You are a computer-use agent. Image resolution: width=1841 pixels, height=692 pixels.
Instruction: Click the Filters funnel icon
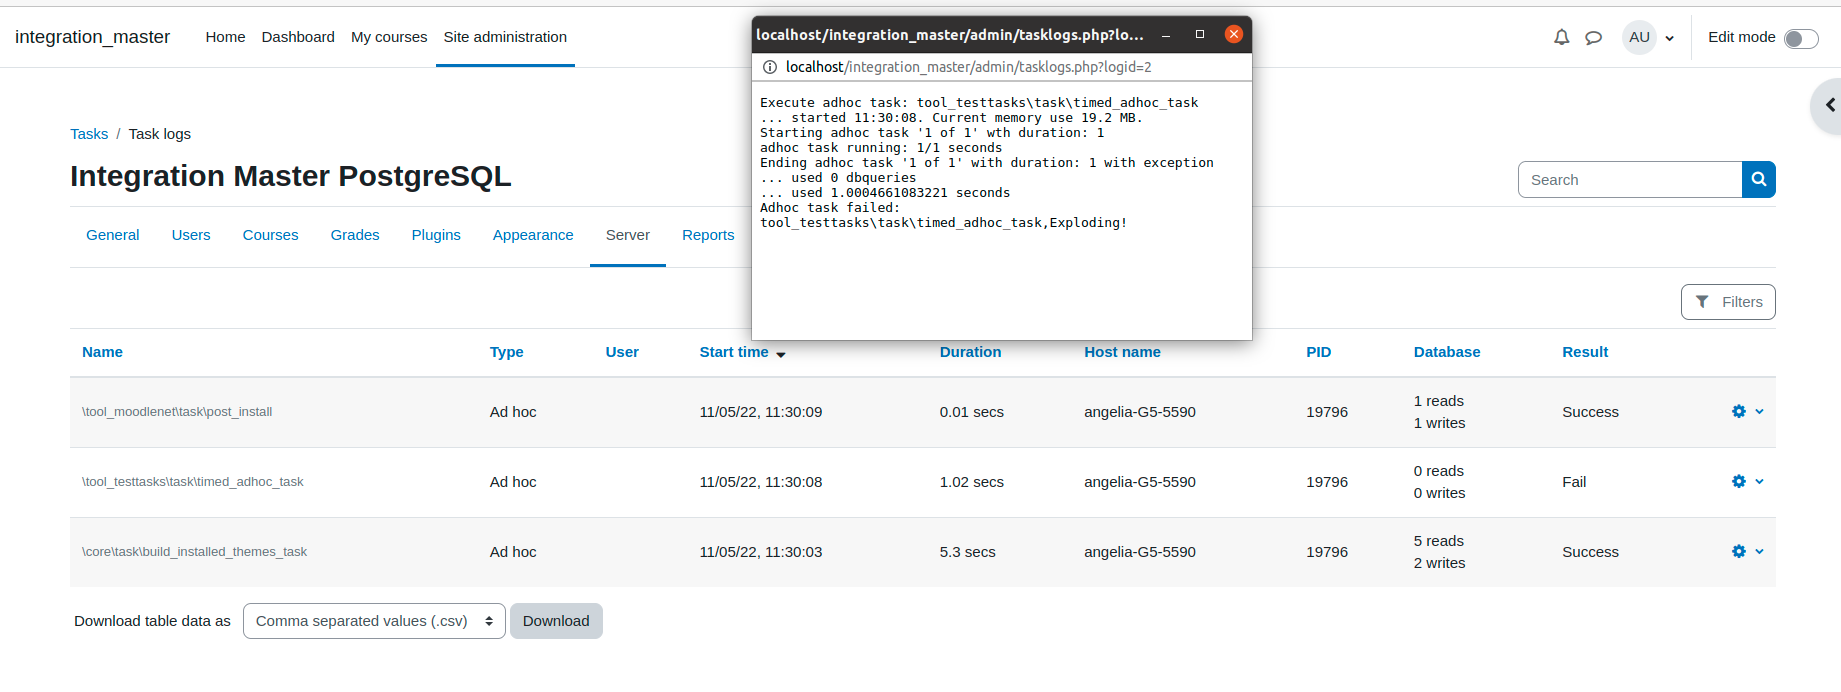coord(1702,302)
